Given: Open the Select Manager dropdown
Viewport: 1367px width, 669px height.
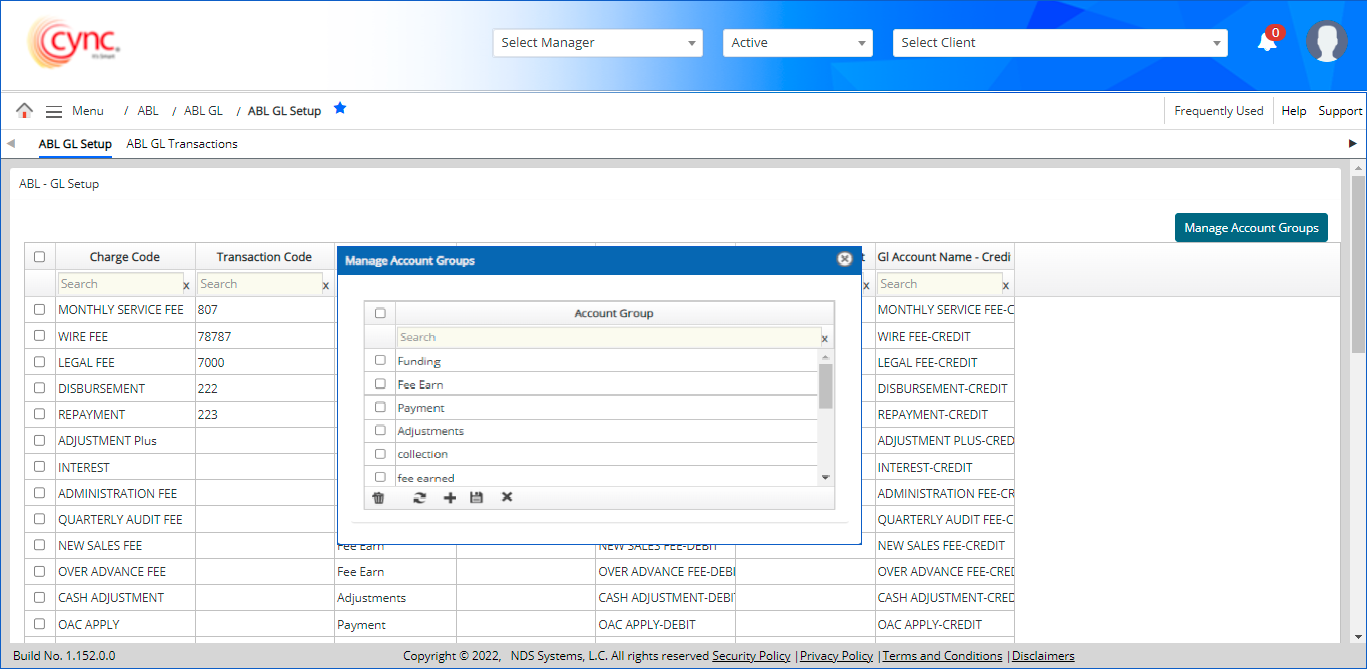Looking at the screenshot, I should coord(598,43).
